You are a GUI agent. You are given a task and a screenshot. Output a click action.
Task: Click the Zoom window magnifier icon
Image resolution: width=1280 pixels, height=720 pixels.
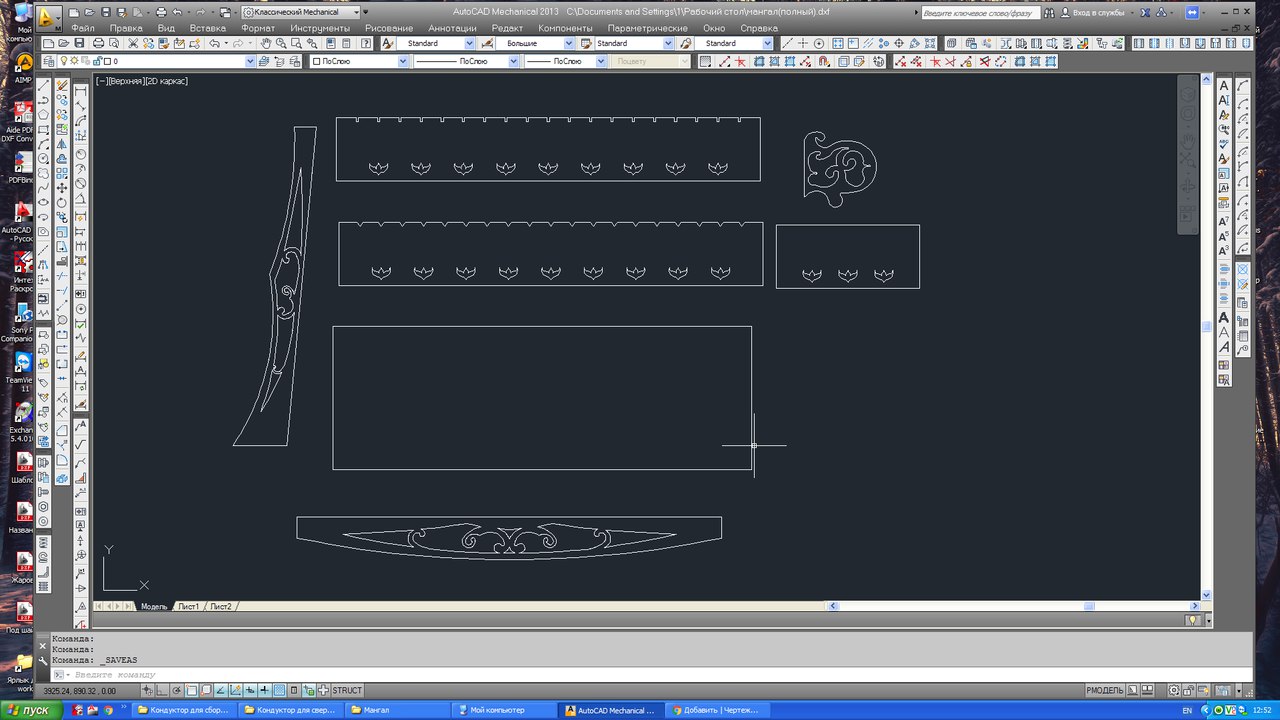pyautogui.click(x=297, y=44)
